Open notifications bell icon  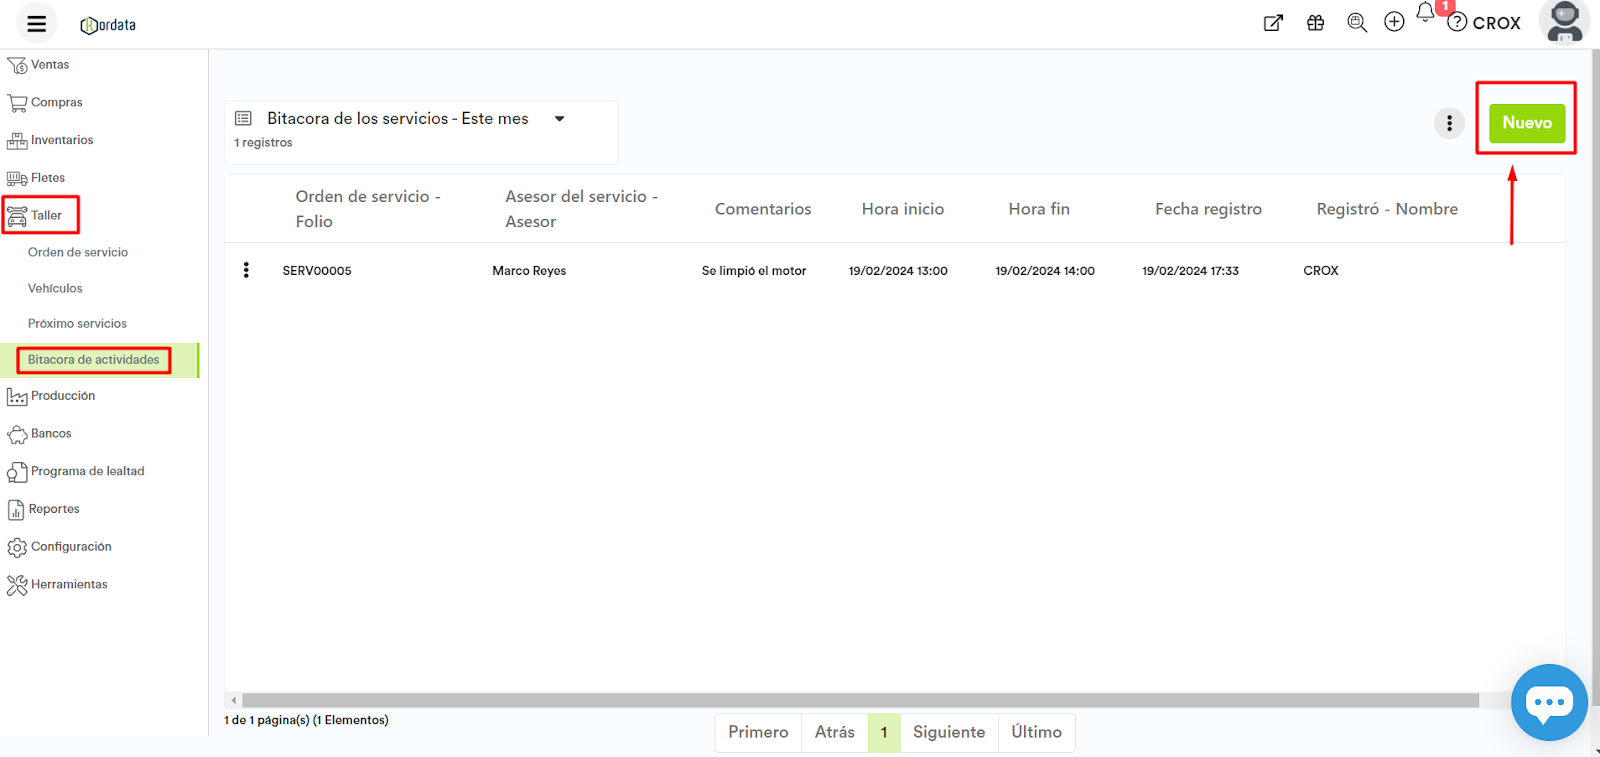[1425, 14]
